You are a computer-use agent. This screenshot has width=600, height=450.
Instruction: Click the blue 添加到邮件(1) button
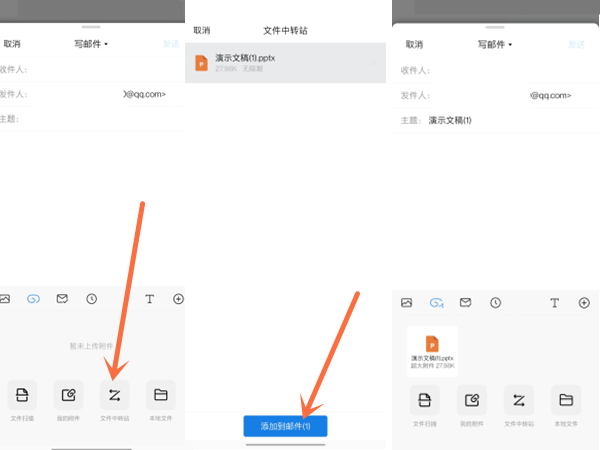click(285, 426)
